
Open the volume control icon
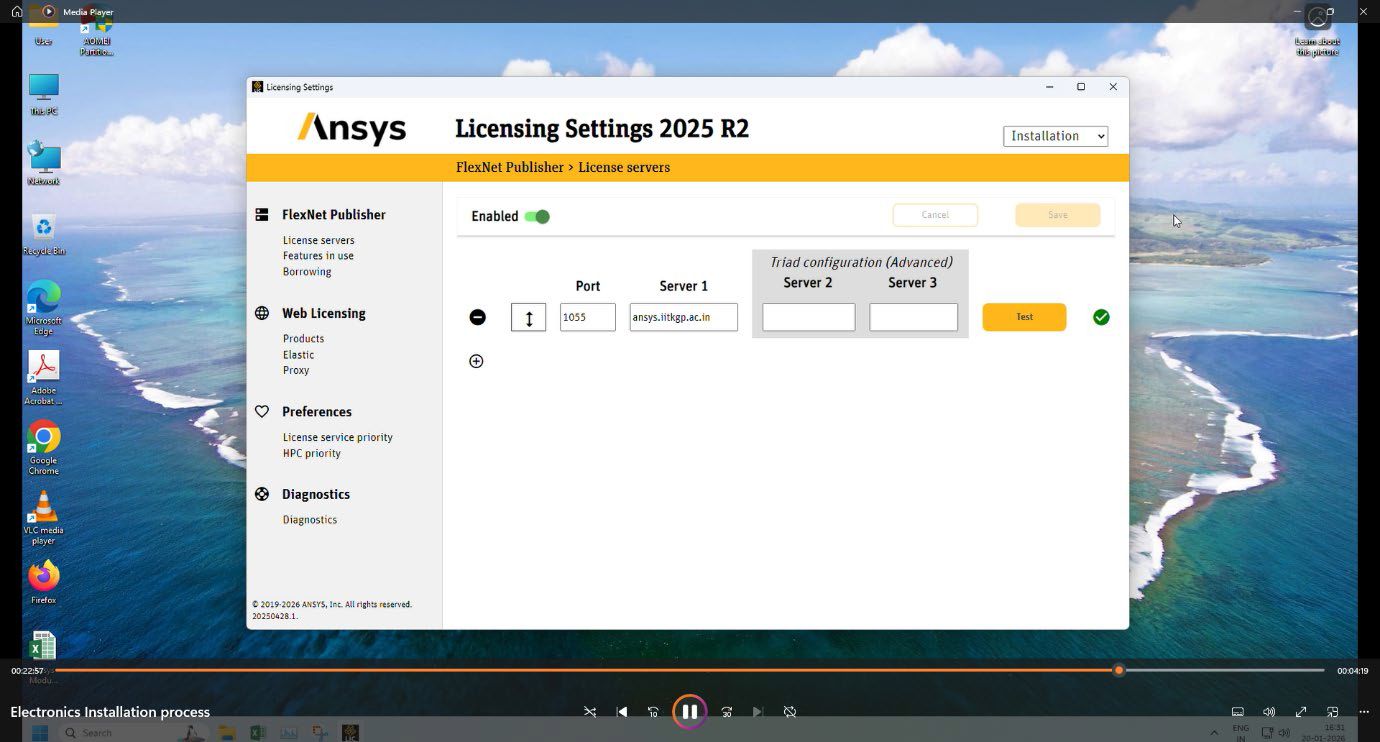pos(1269,712)
